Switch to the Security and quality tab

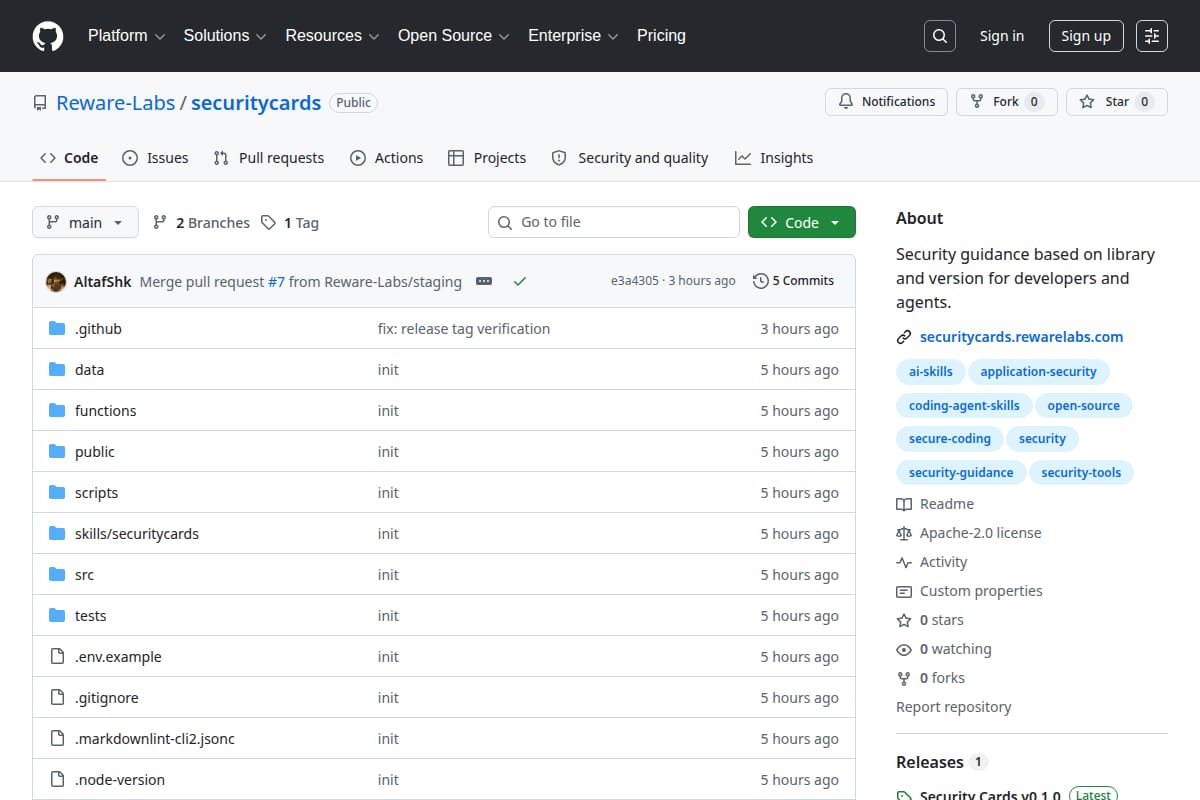pos(630,158)
